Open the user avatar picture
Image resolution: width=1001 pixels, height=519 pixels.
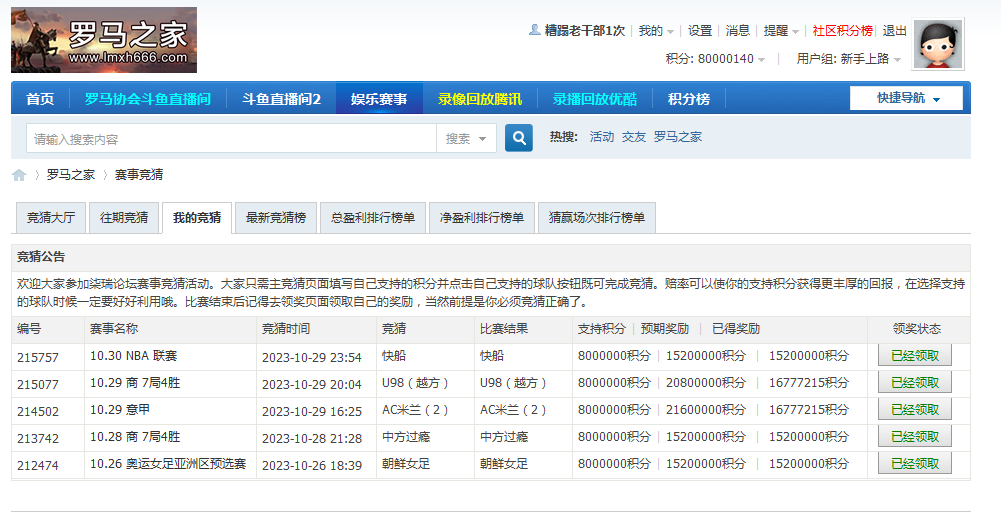(938, 44)
